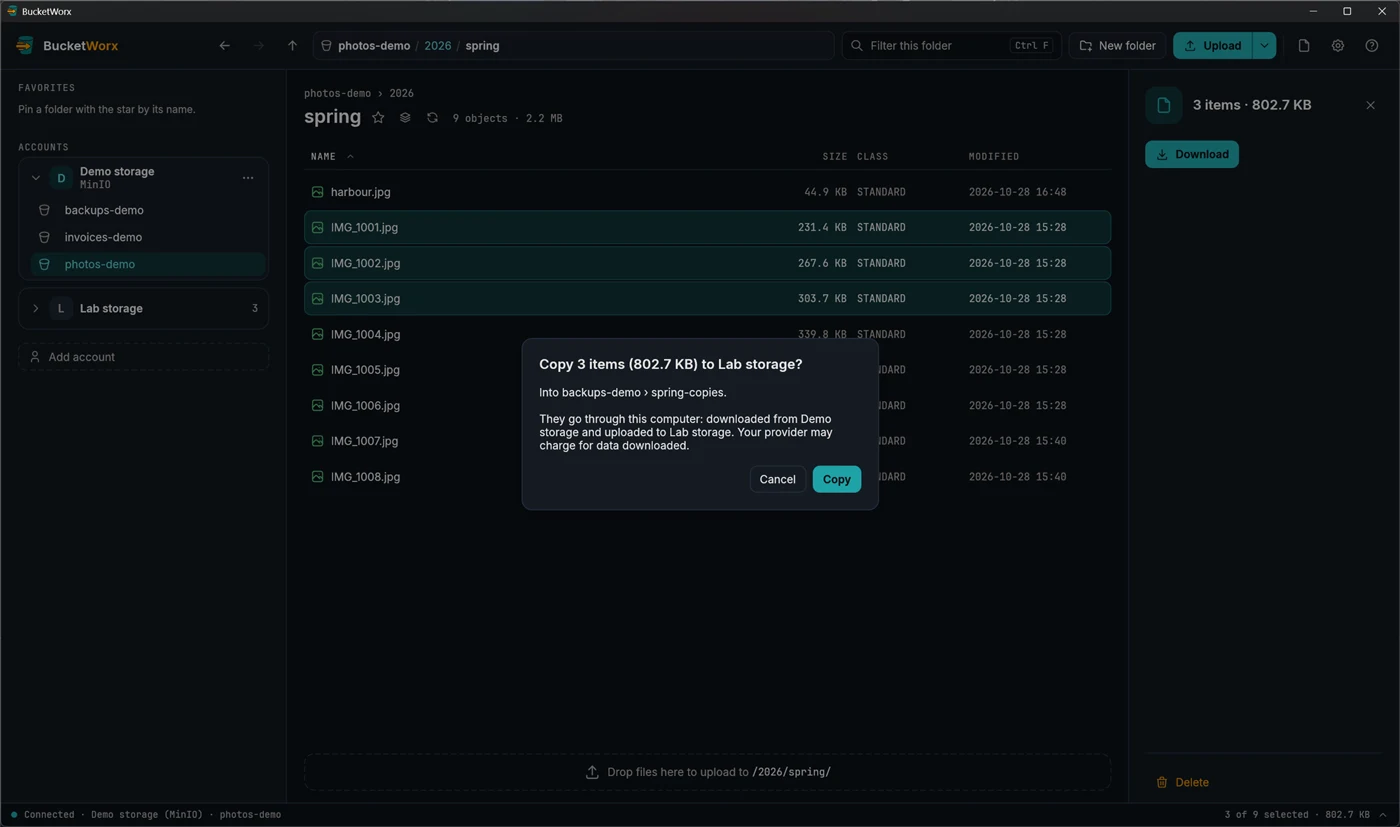Click the bucket icon next to invoices-demo
The image size is (1400, 827).
tap(44, 237)
